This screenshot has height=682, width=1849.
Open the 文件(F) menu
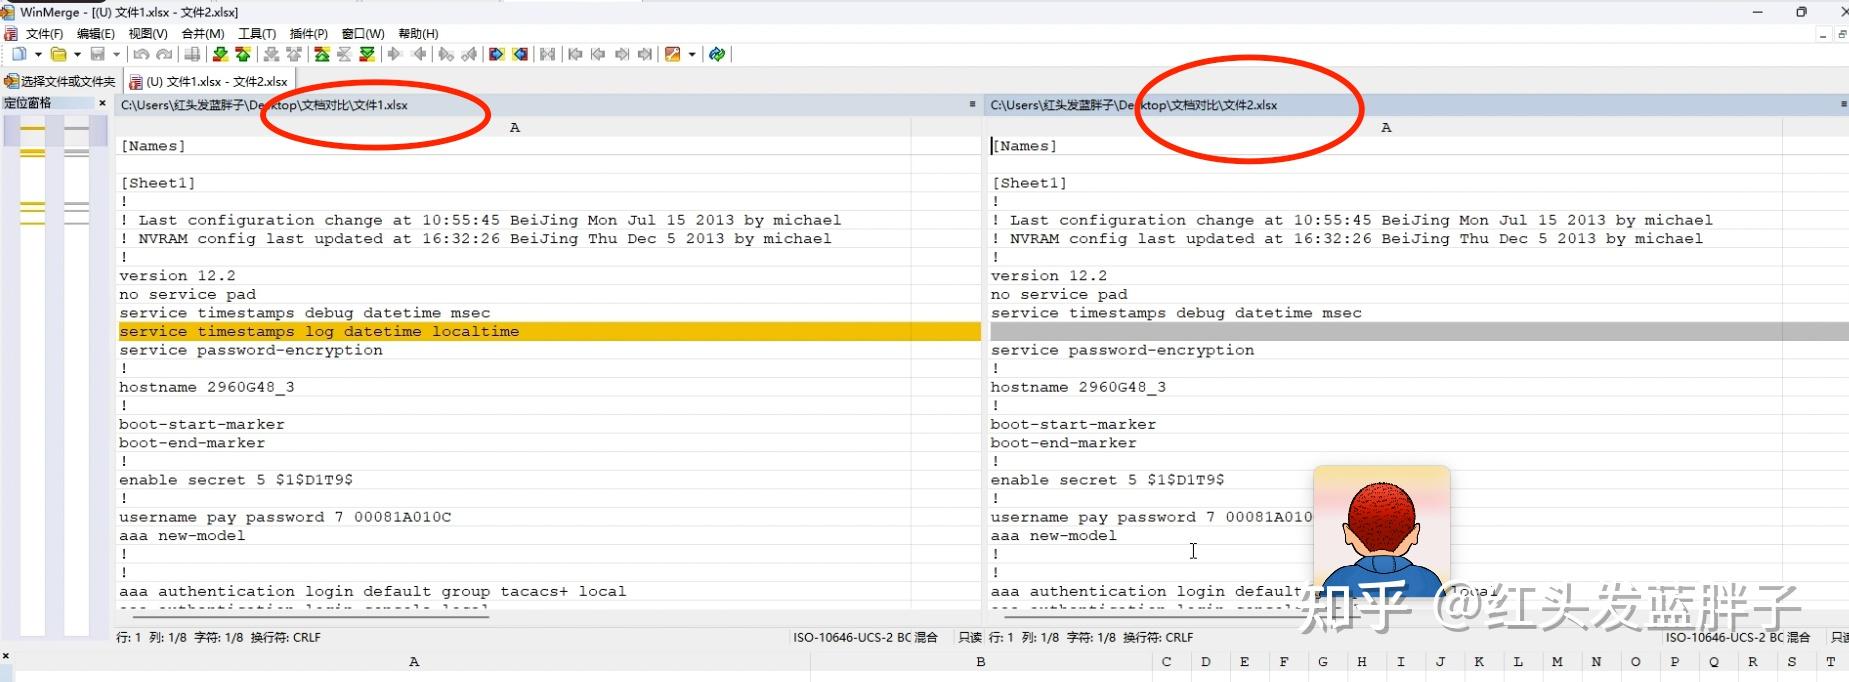pos(44,34)
